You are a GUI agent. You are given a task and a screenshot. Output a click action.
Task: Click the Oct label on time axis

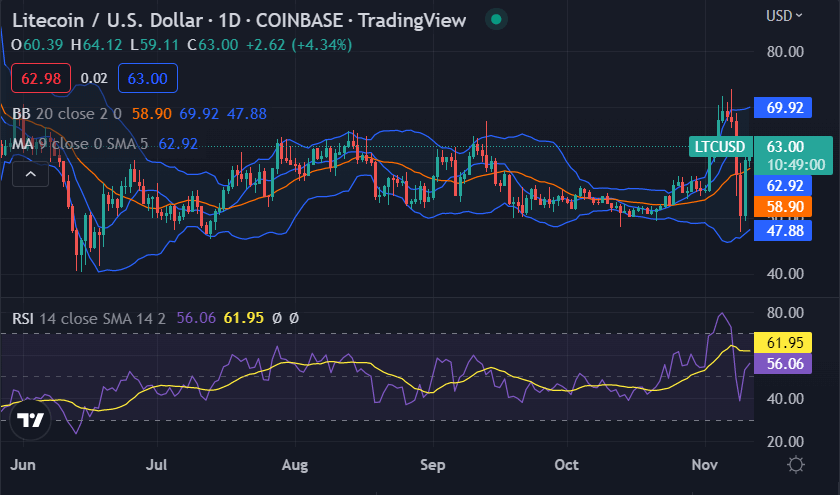567,464
